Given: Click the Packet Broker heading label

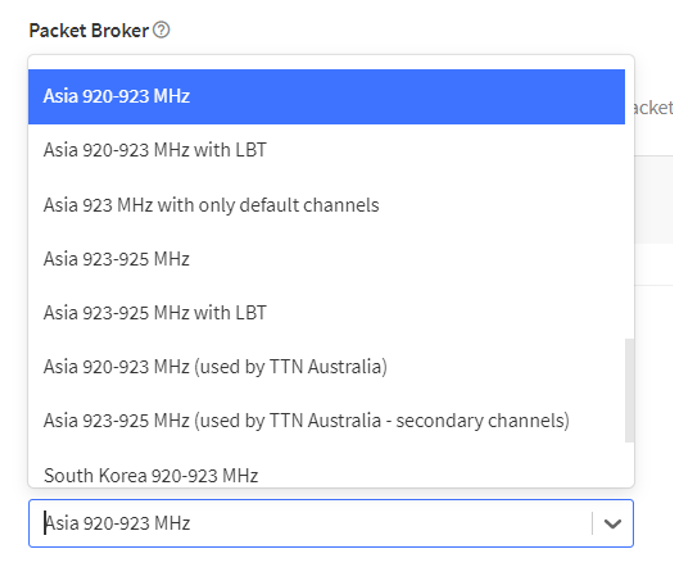Looking at the screenshot, I should (x=88, y=30).
